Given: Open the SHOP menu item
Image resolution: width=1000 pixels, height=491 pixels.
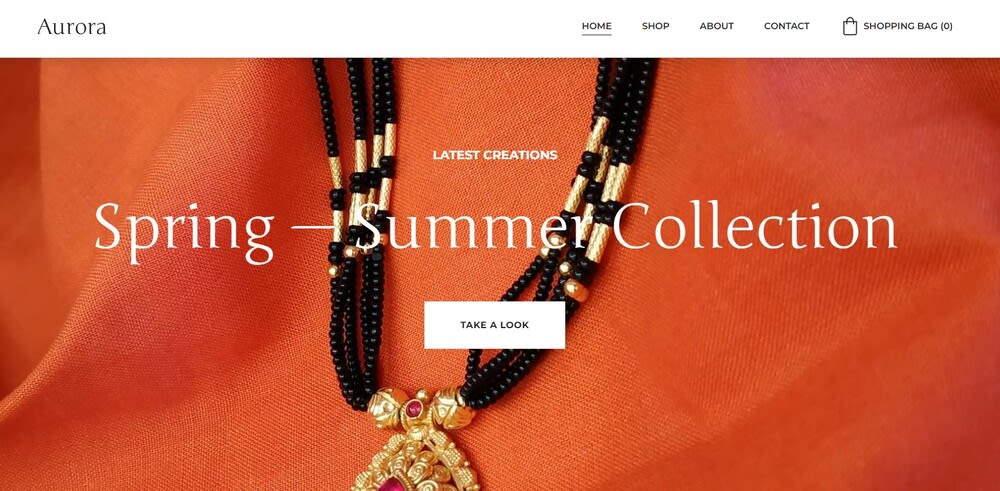Looking at the screenshot, I should coord(656,26).
